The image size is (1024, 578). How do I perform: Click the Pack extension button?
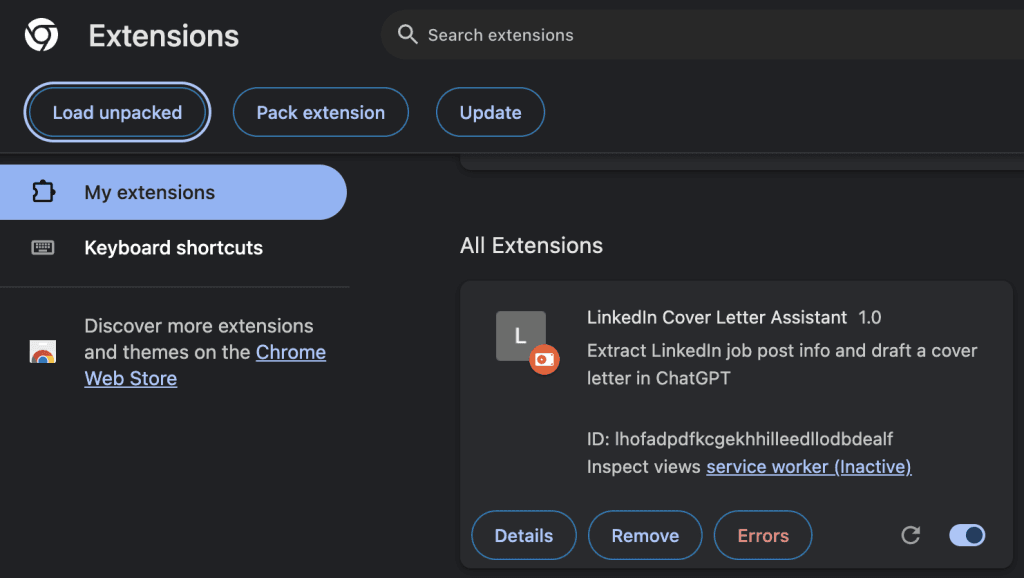[321, 112]
